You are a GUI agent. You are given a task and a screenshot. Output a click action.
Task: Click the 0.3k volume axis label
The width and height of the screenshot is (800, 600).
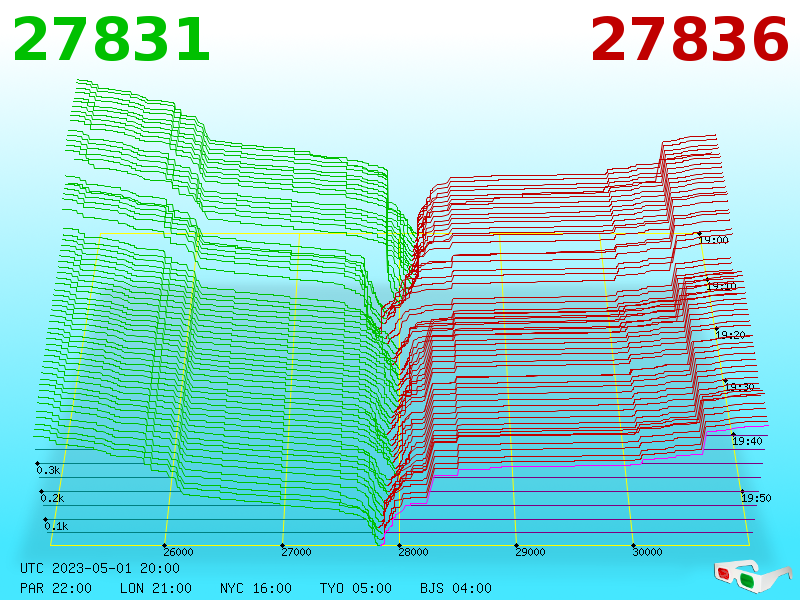click(x=48, y=470)
